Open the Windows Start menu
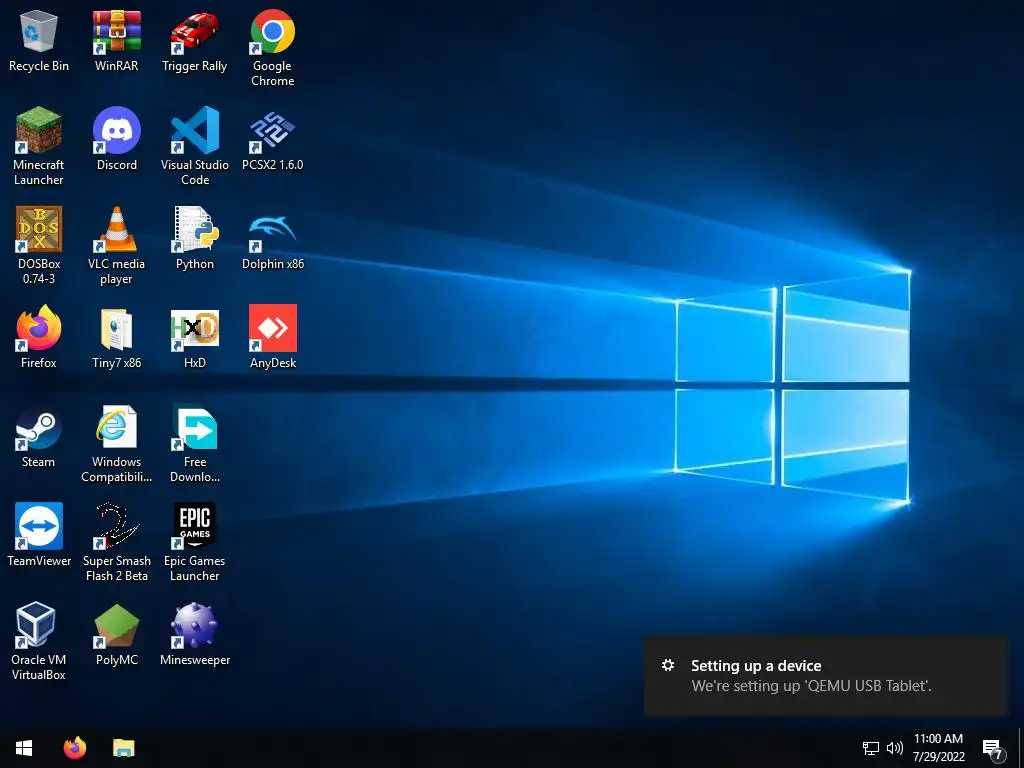1024x768 pixels. [x=24, y=748]
